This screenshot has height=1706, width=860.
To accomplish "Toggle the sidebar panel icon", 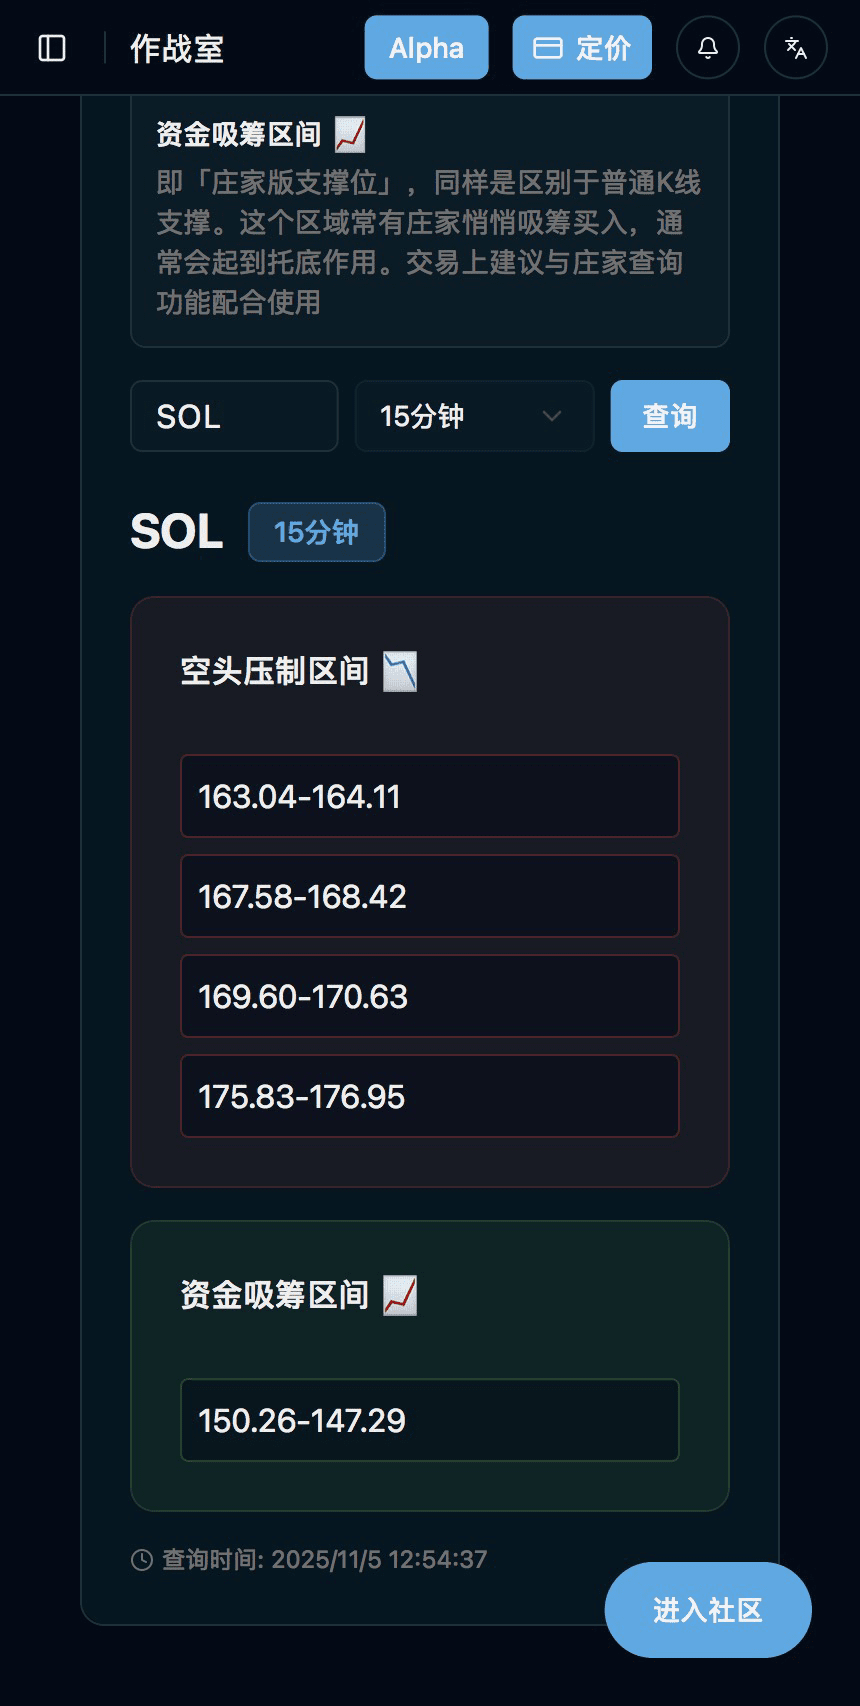I will (x=52, y=48).
